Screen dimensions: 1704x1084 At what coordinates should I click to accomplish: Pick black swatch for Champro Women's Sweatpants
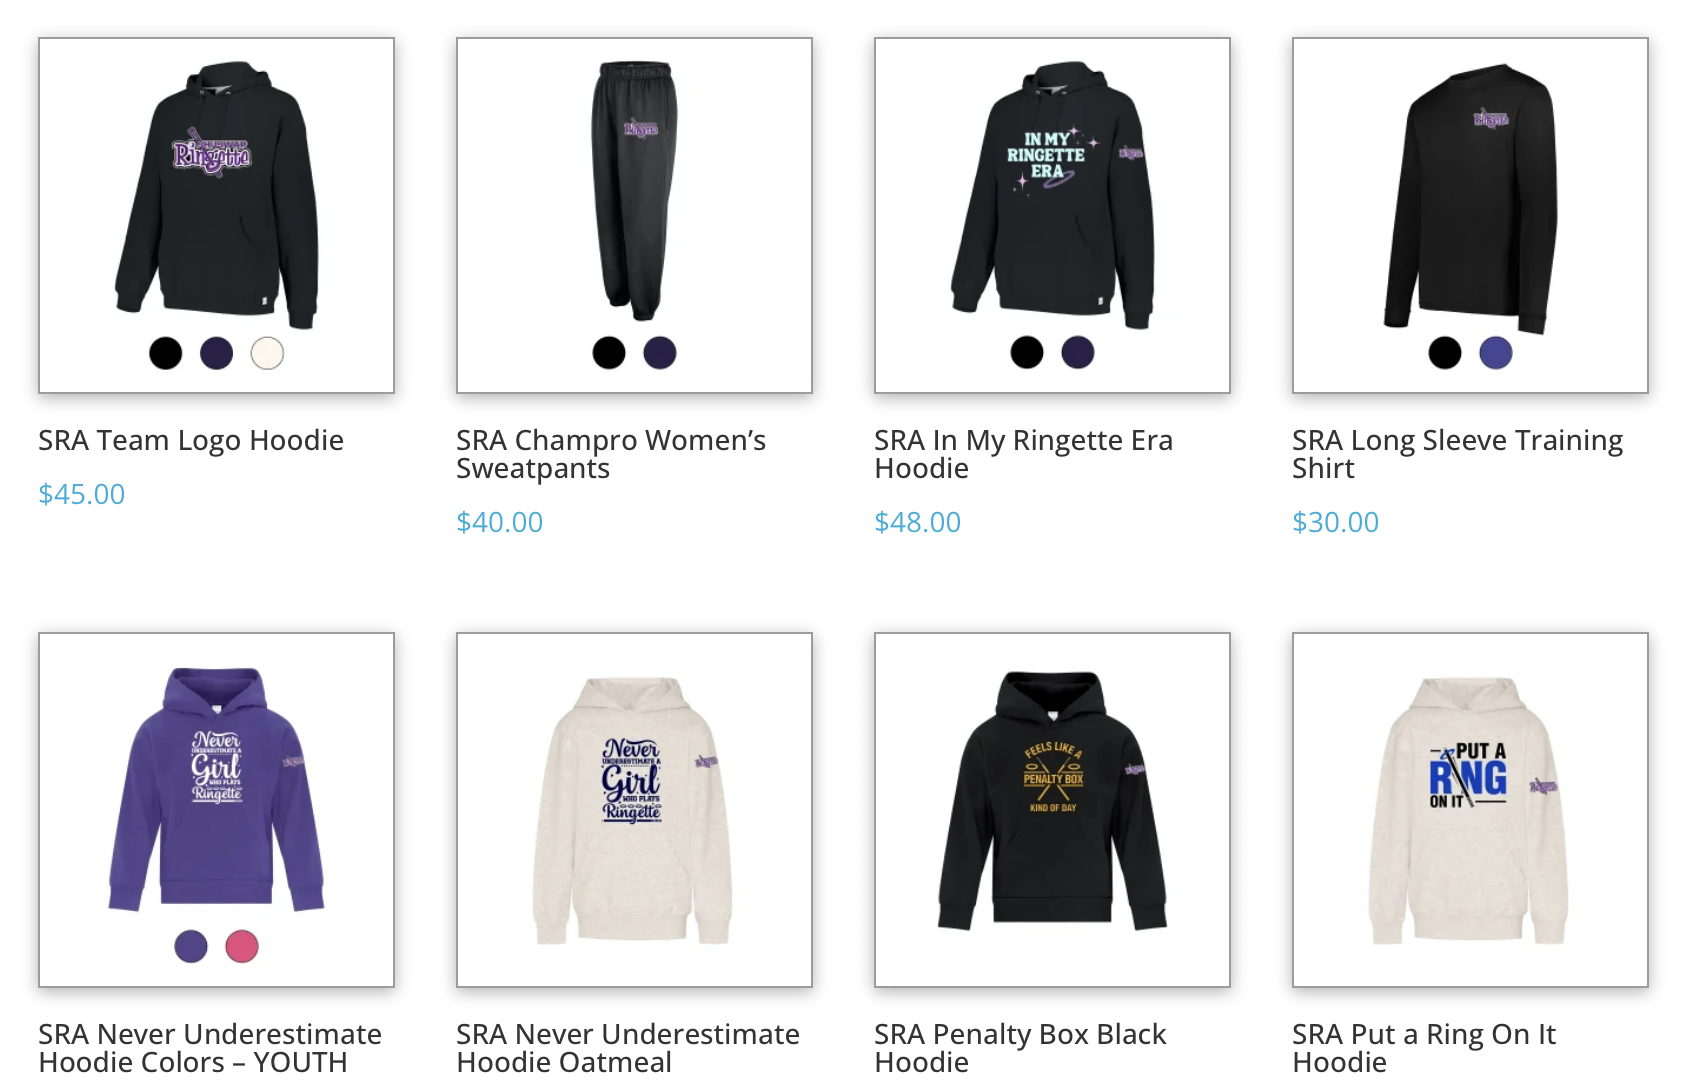pos(609,353)
